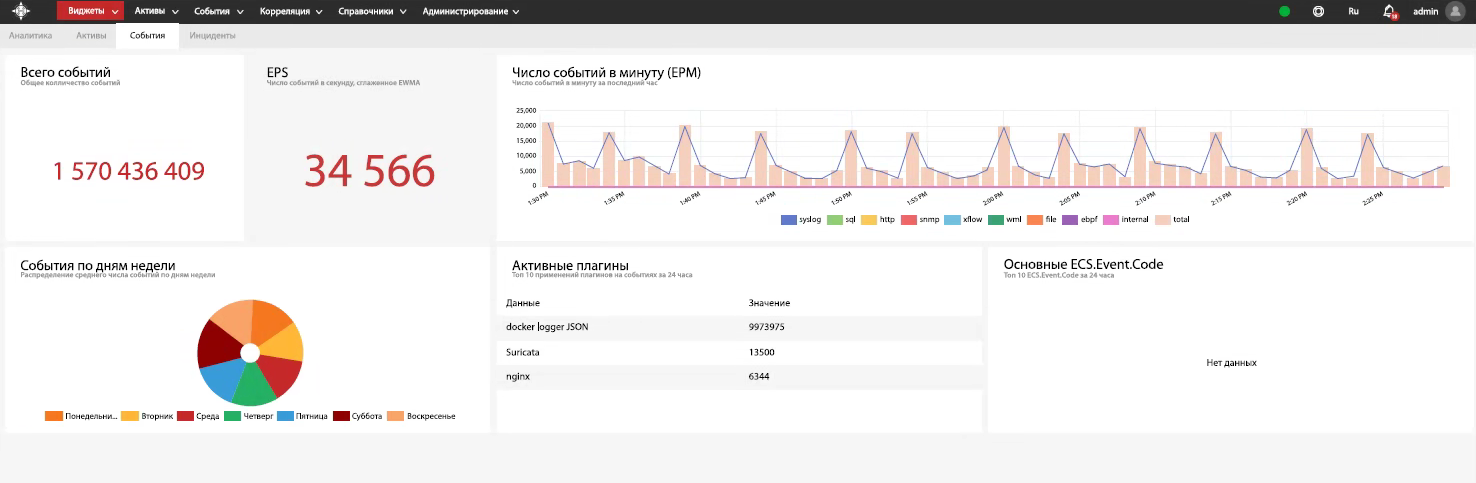
Task: Click the green system status indicator
Action: pyautogui.click(x=1284, y=12)
